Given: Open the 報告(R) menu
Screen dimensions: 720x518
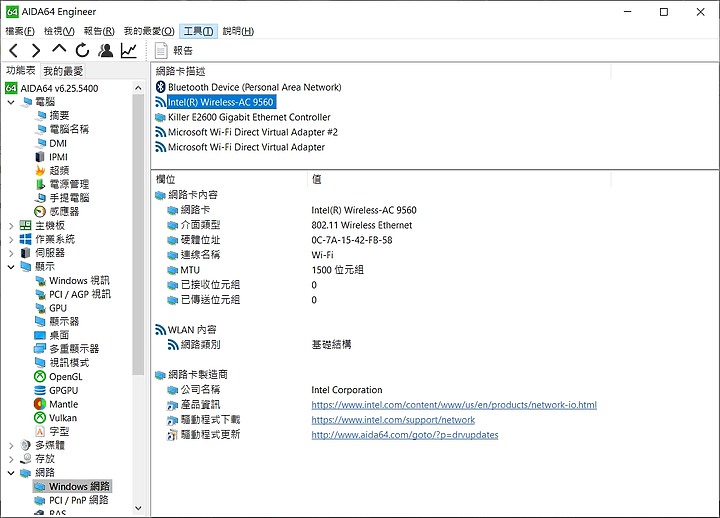Looking at the screenshot, I should pos(99,31).
